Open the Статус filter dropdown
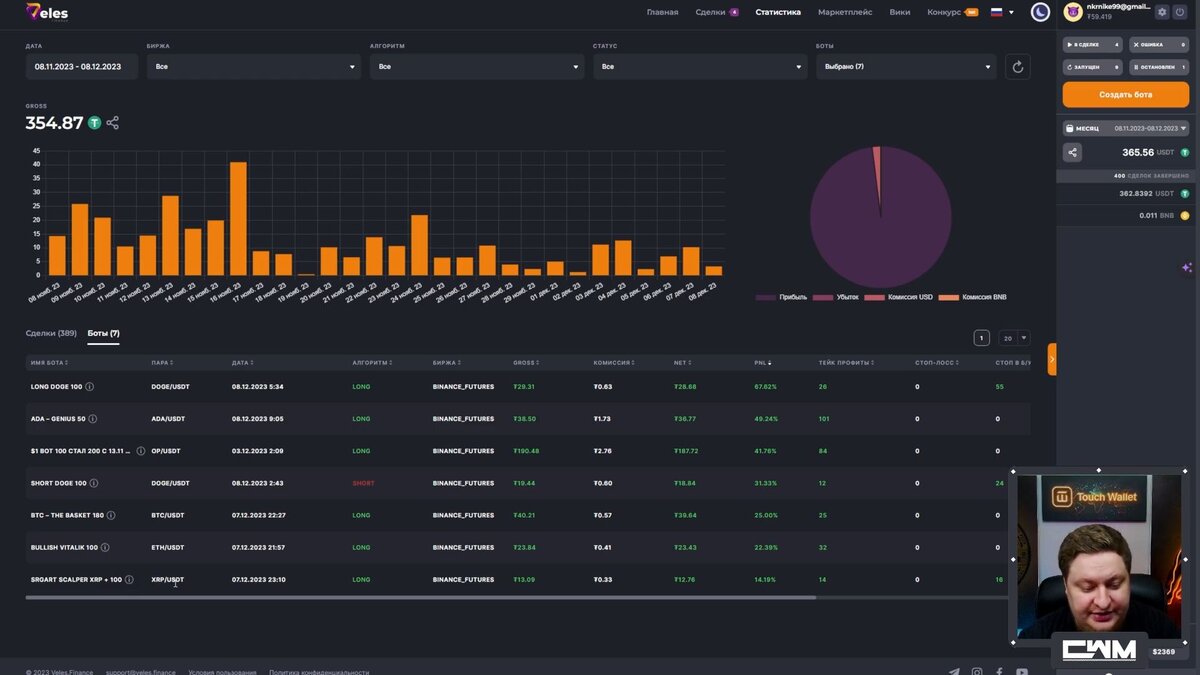Screen dimensions: 1200x675 pyautogui.click(x=700, y=67)
